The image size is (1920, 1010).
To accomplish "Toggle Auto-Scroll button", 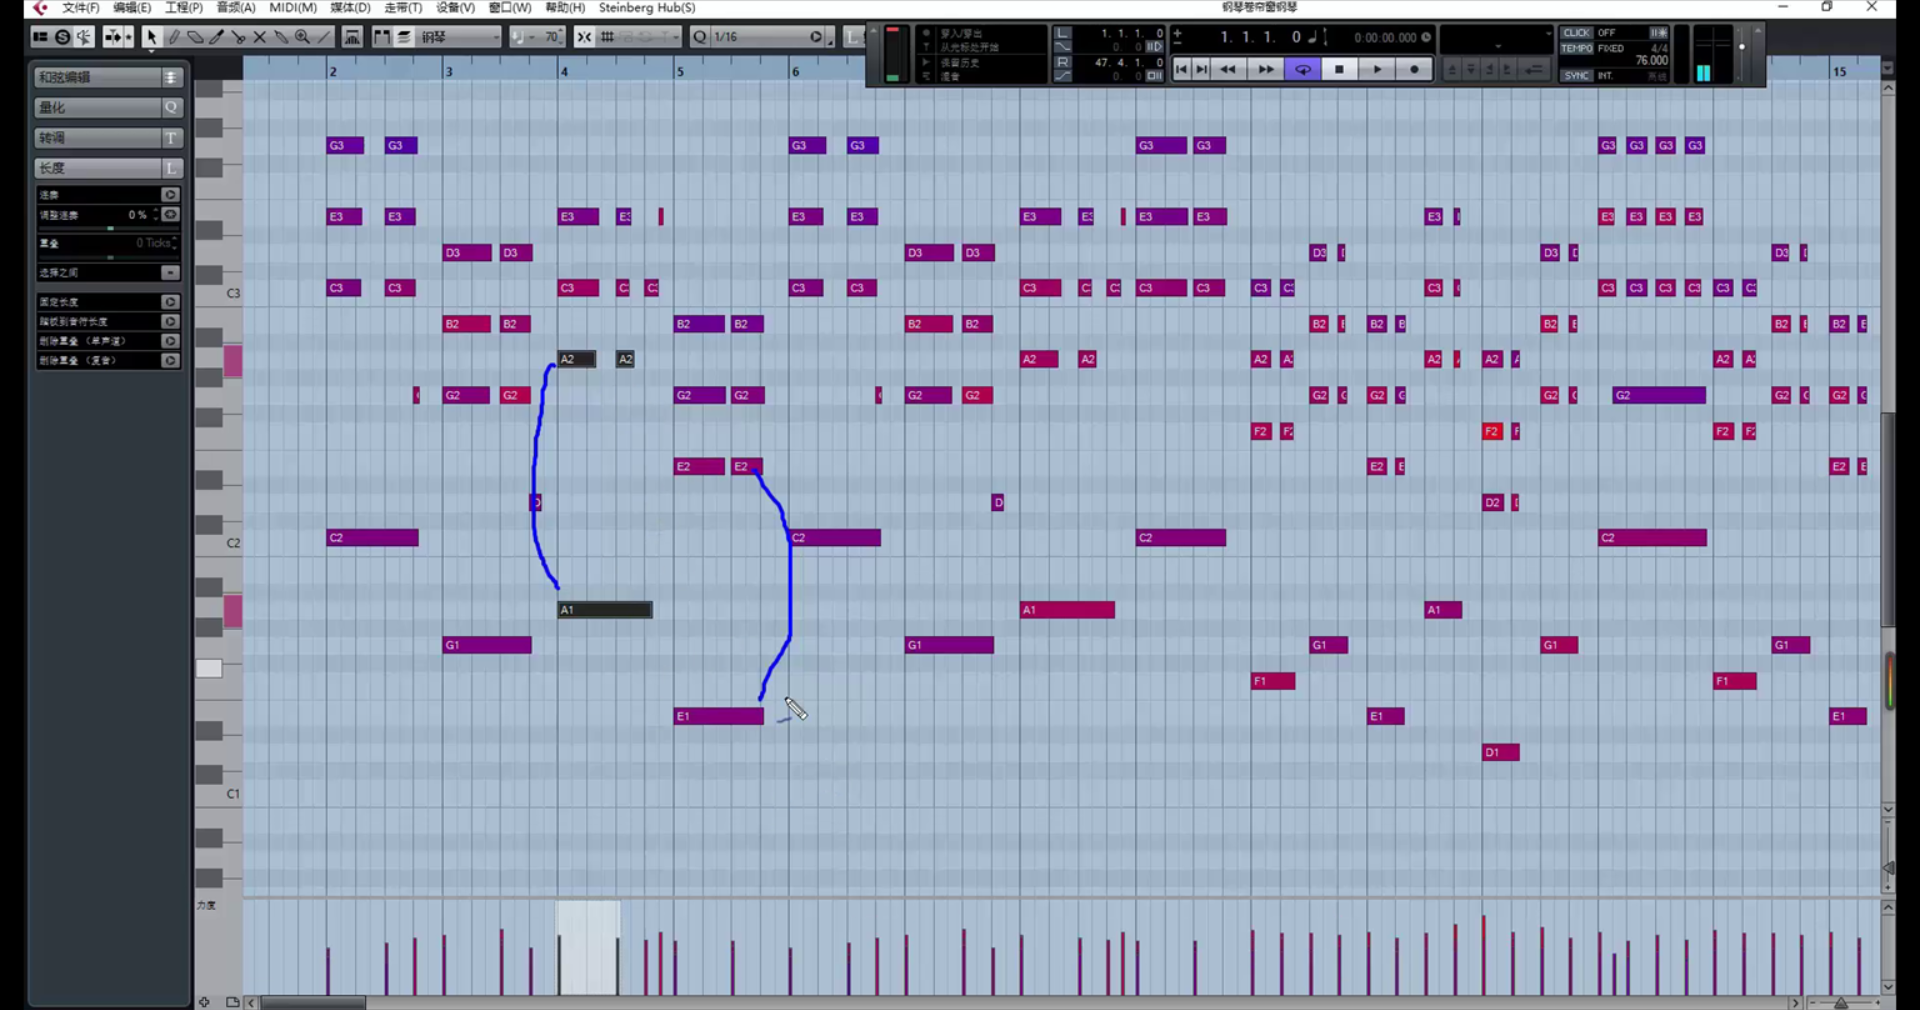I will tap(113, 37).
